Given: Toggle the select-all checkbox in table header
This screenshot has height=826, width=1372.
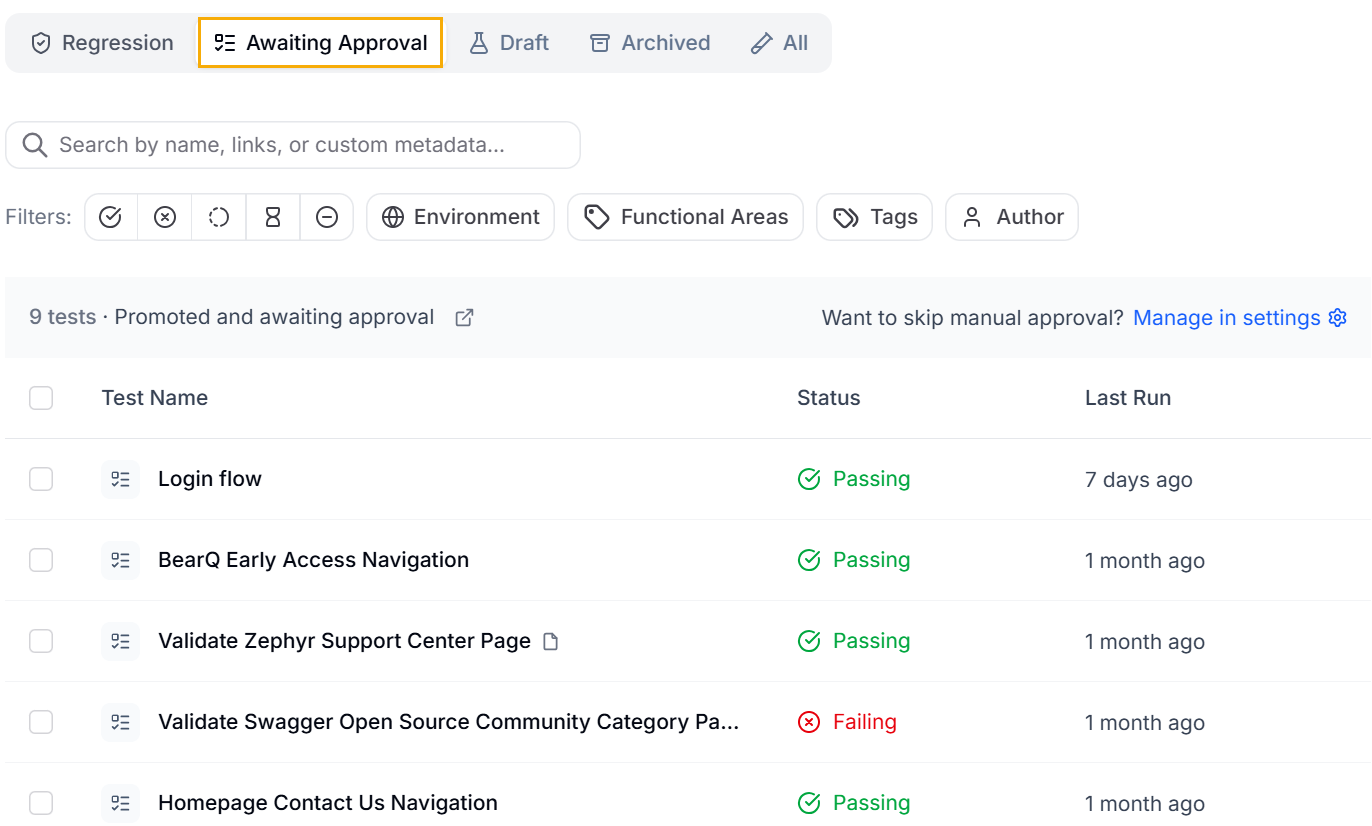Looking at the screenshot, I should (41, 398).
